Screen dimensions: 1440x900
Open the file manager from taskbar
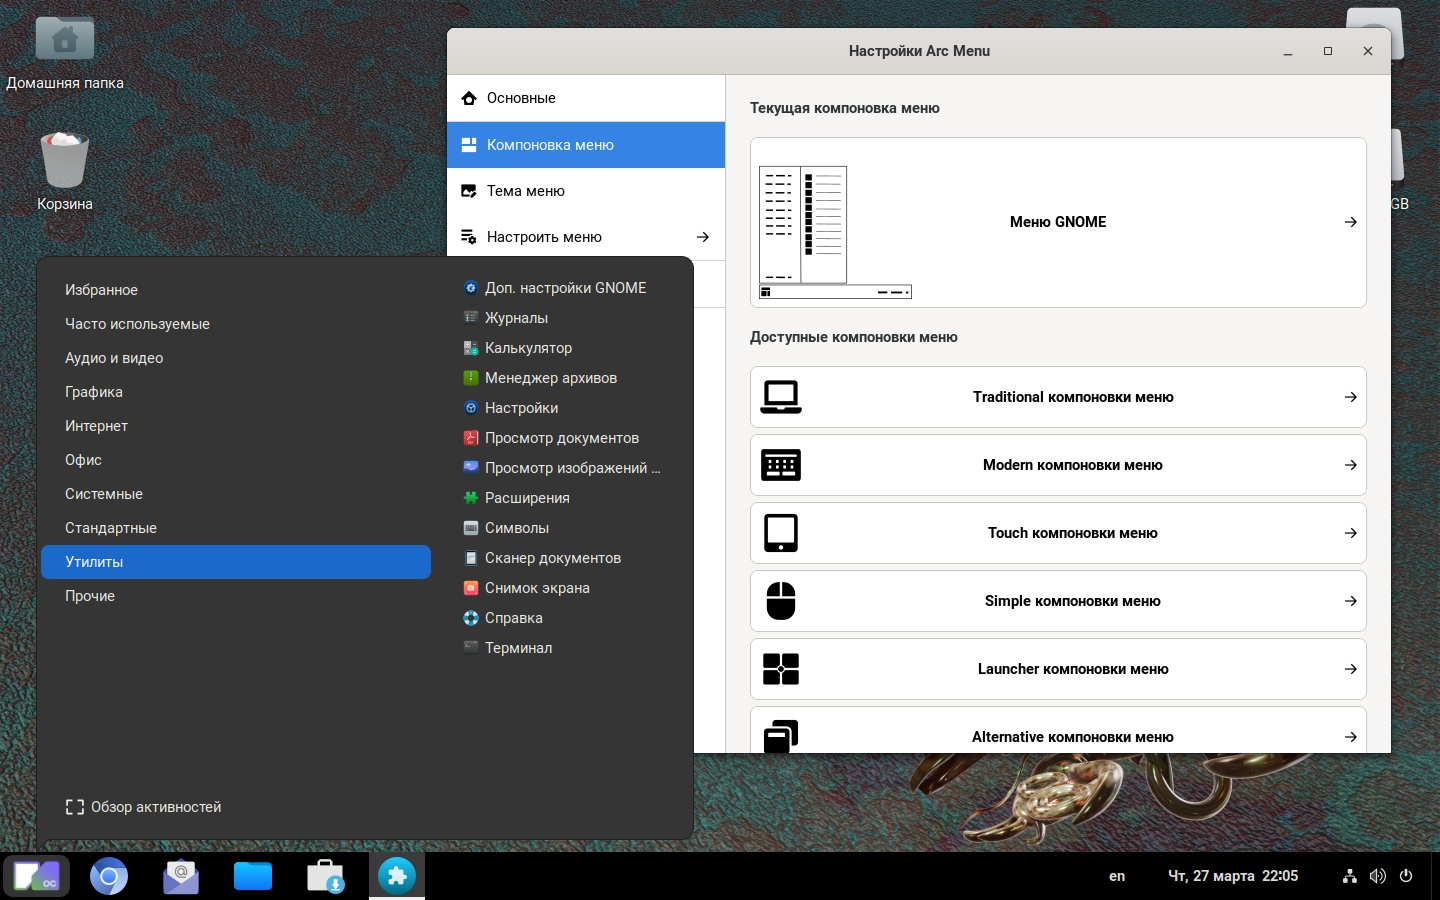253,877
